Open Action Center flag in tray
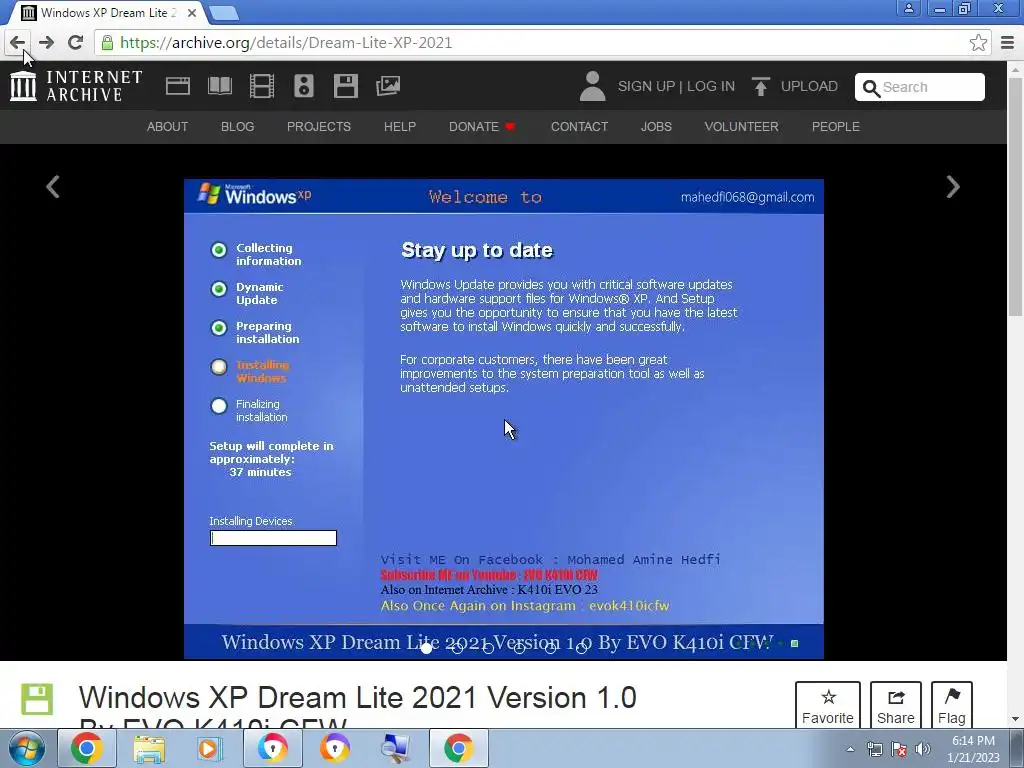The image size is (1024, 768). click(x=899, y=749)
